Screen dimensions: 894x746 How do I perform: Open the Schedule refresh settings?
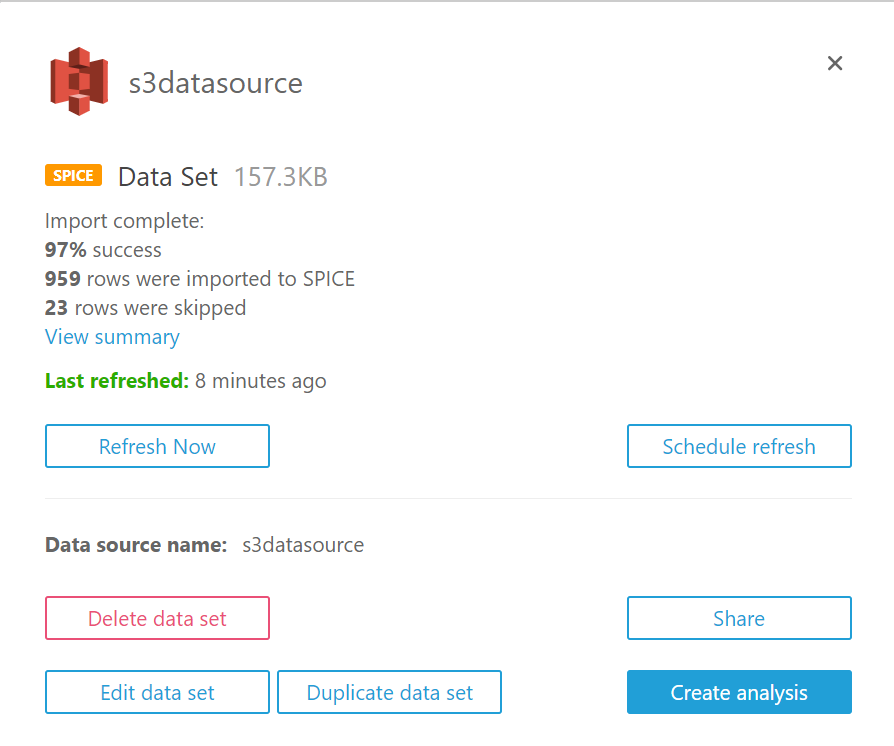point(739,446)
